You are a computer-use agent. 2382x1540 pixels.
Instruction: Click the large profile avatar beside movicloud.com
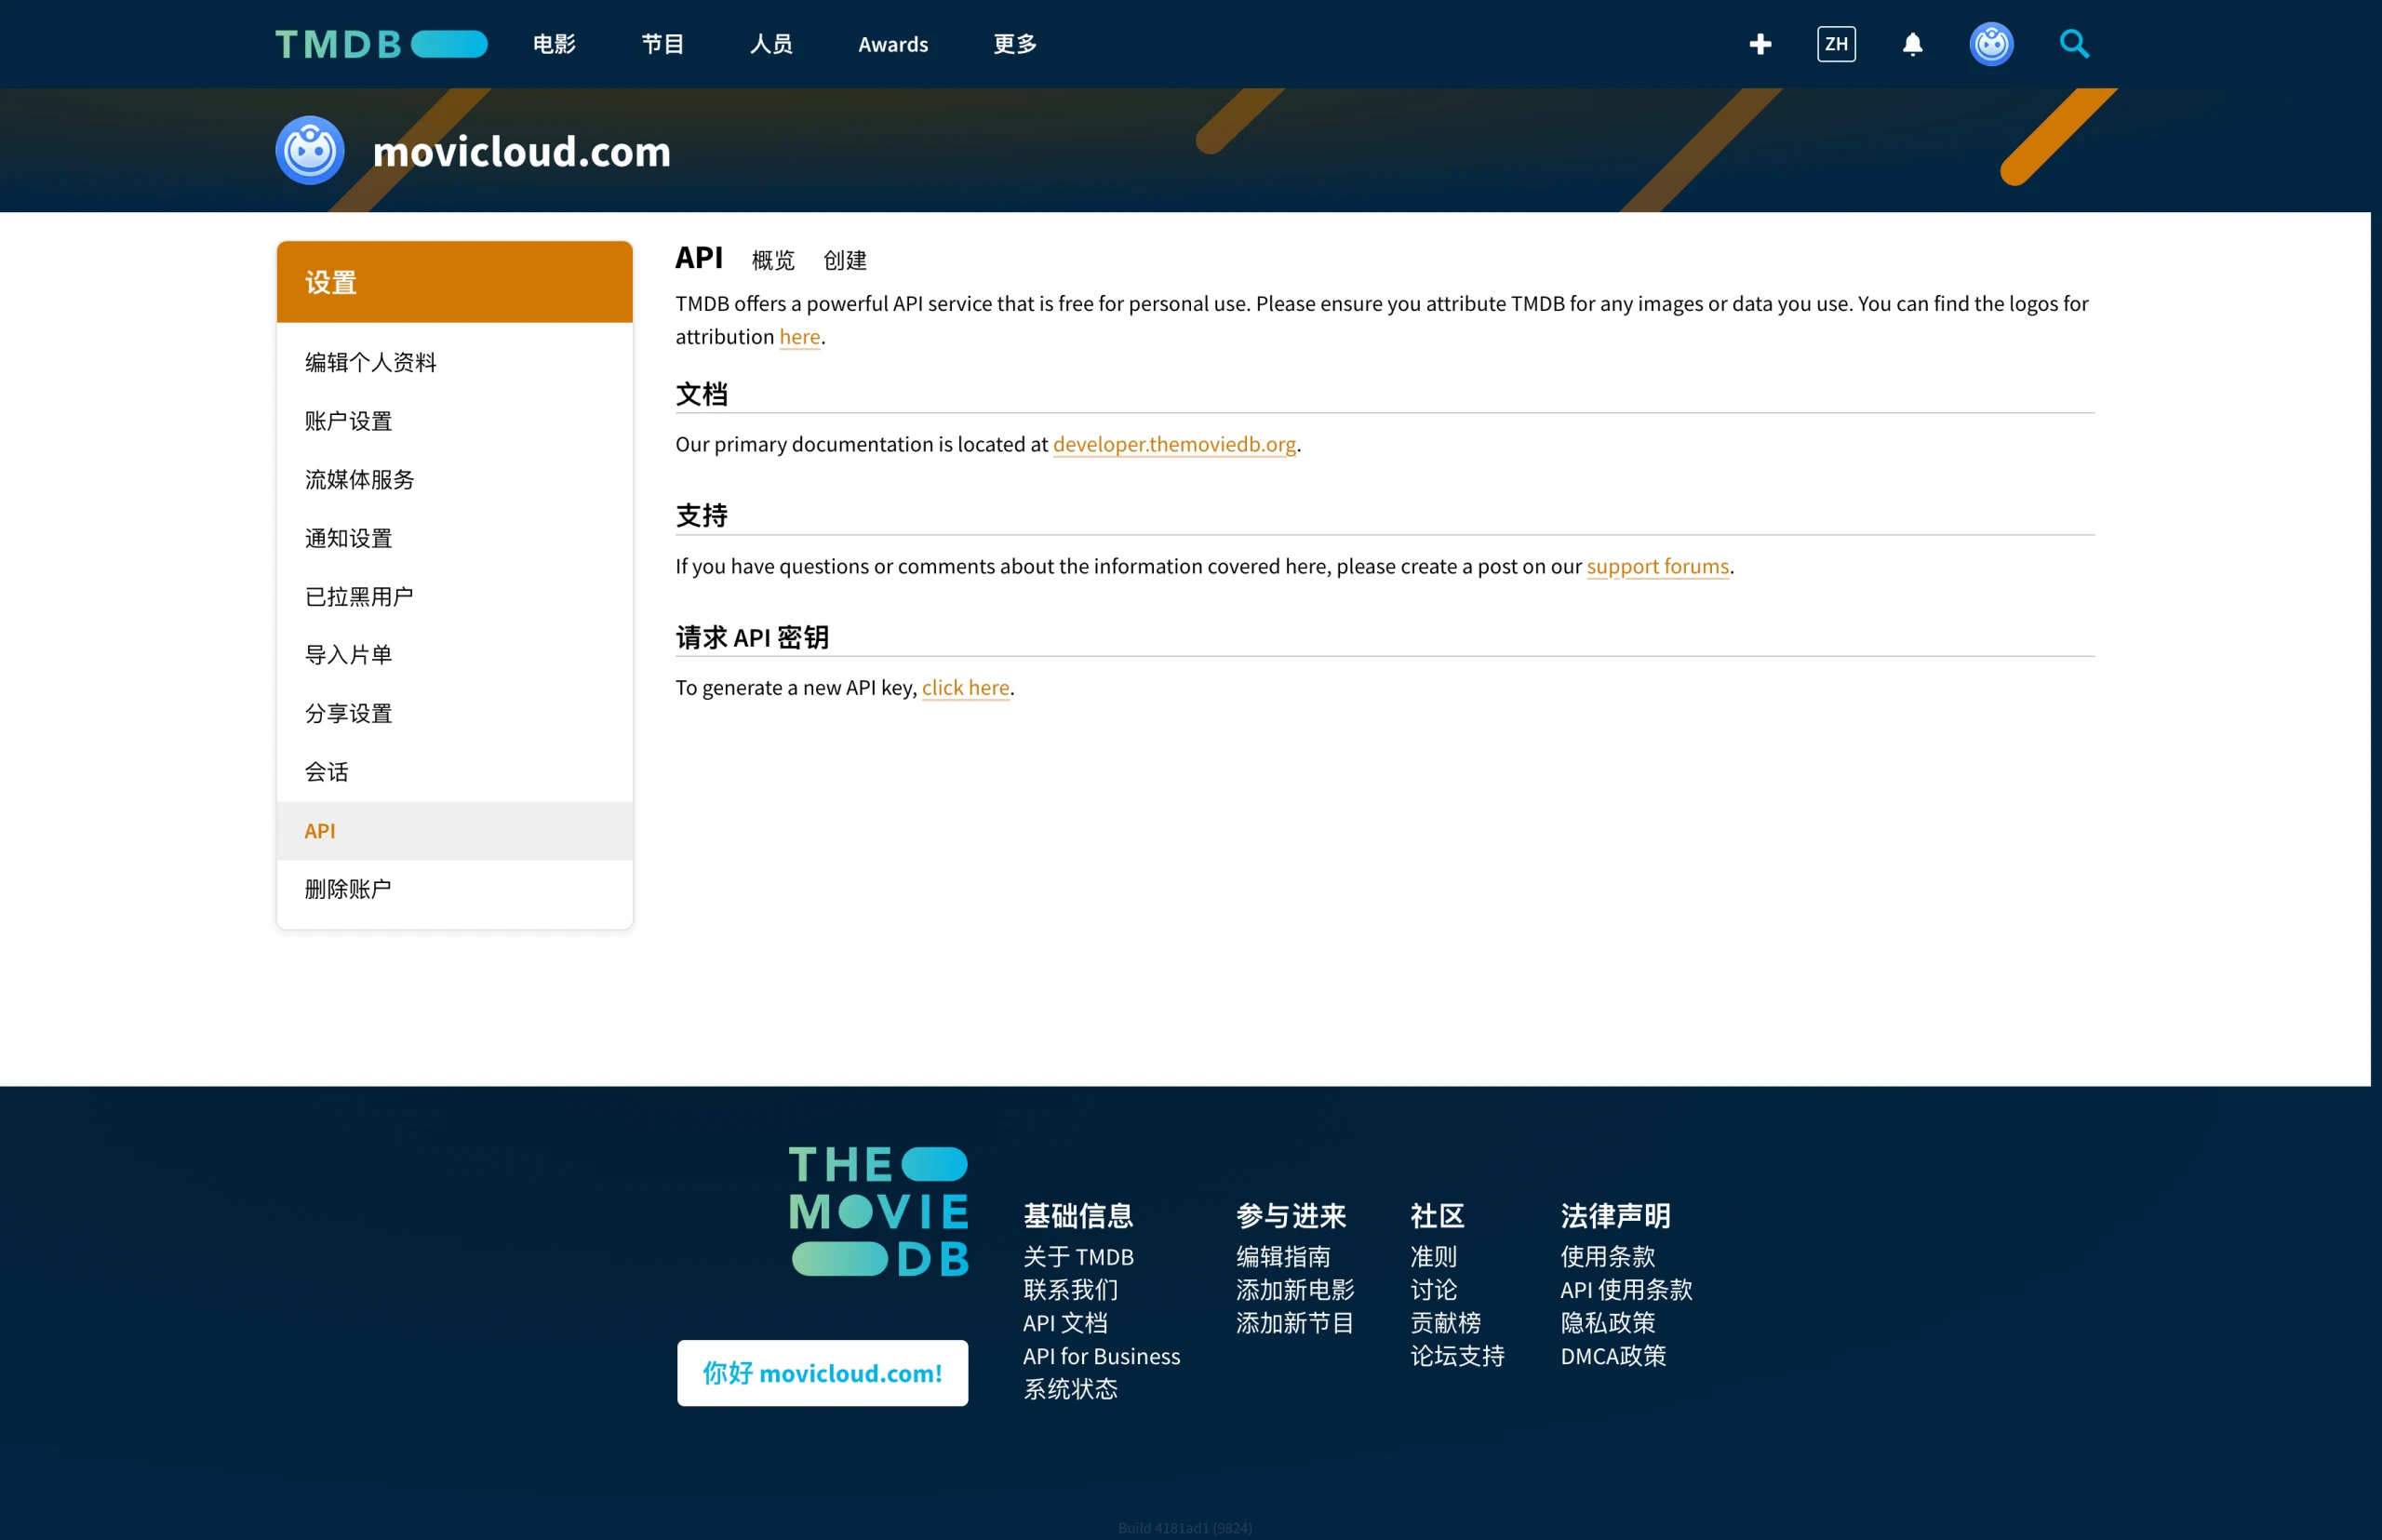310,151
